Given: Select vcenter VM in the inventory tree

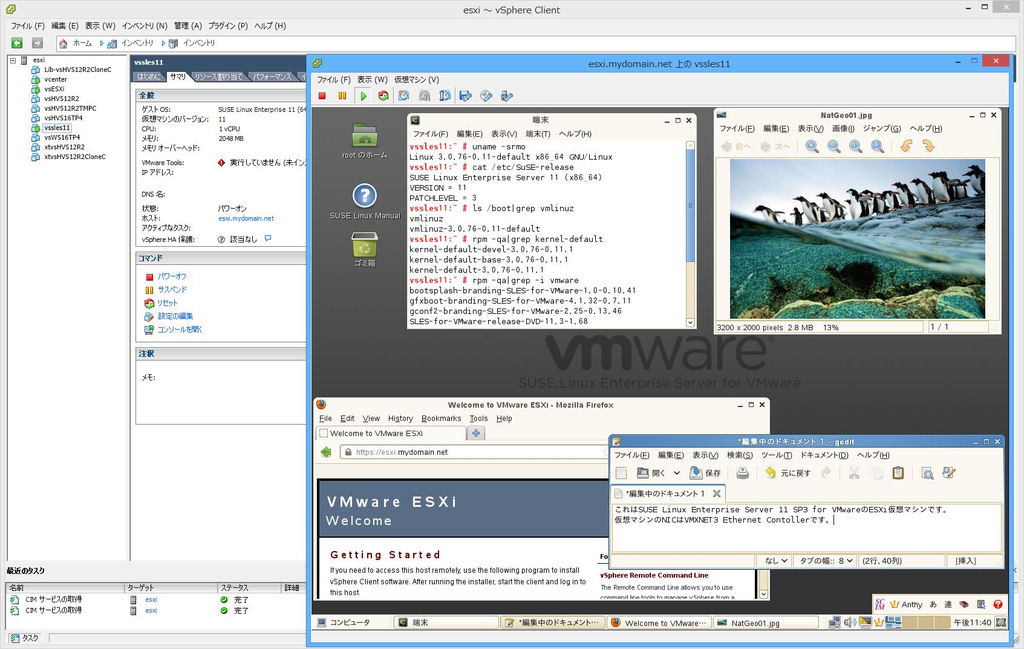Looking at the screenshot, I should click(x=56, y=79).
